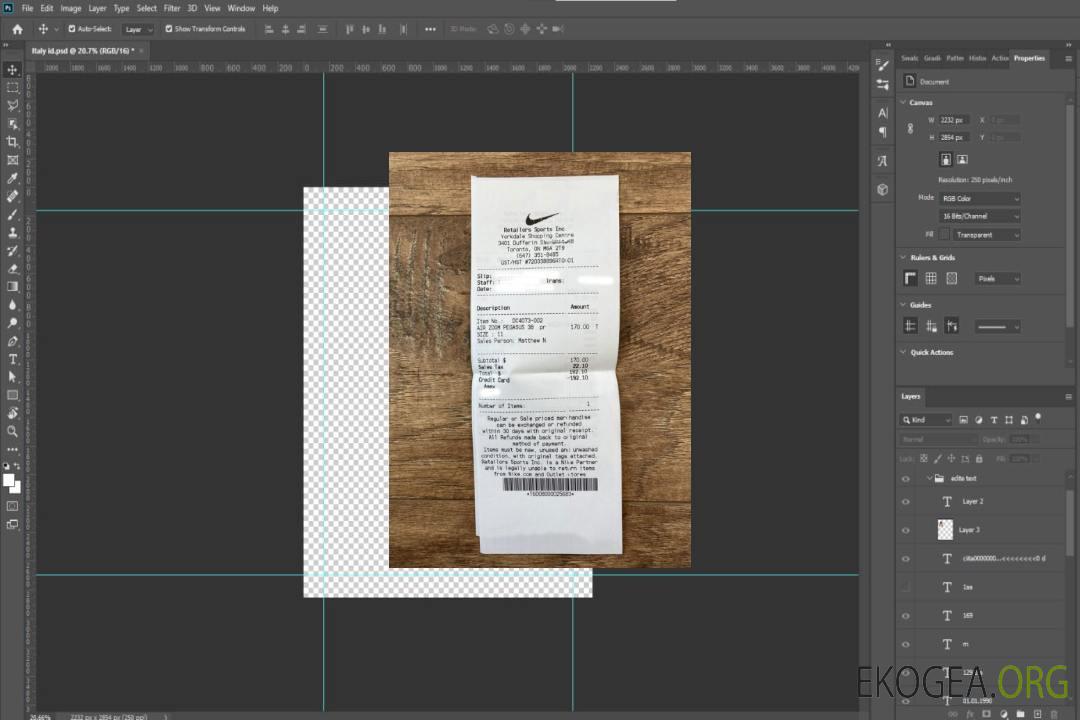Hide Layer 2 visibility eye

click(906, 502)
